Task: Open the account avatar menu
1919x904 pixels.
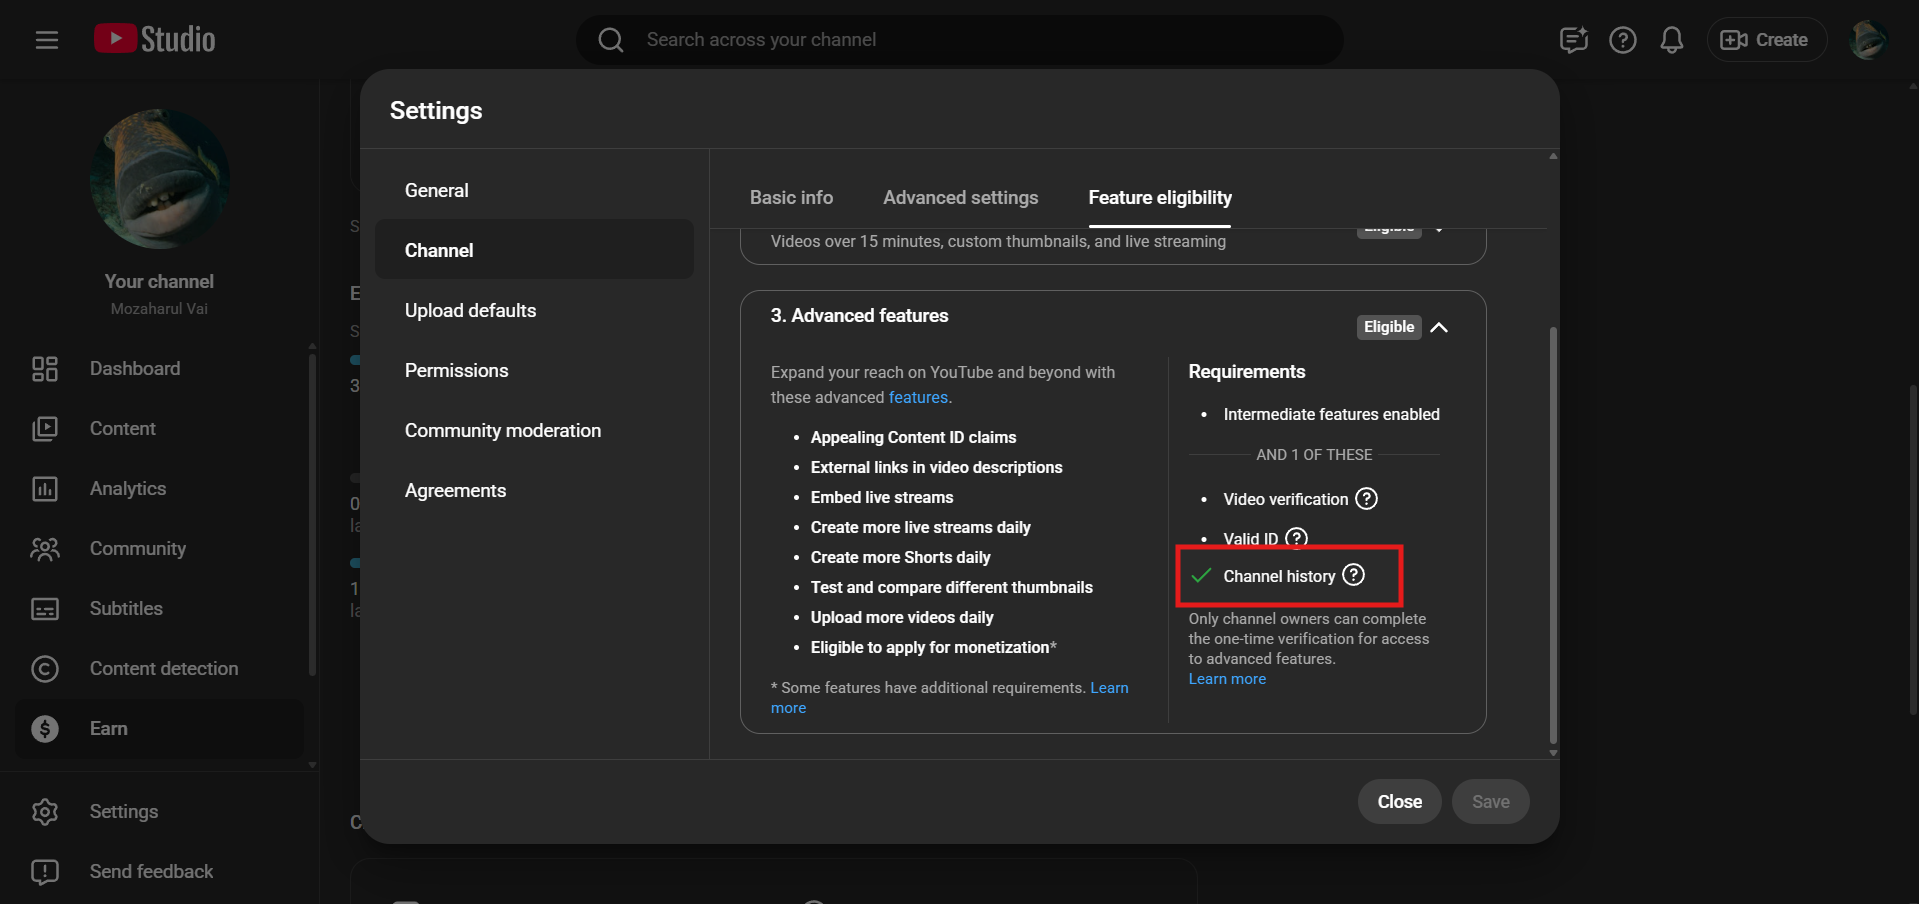Action: (x=1867, y=40)
